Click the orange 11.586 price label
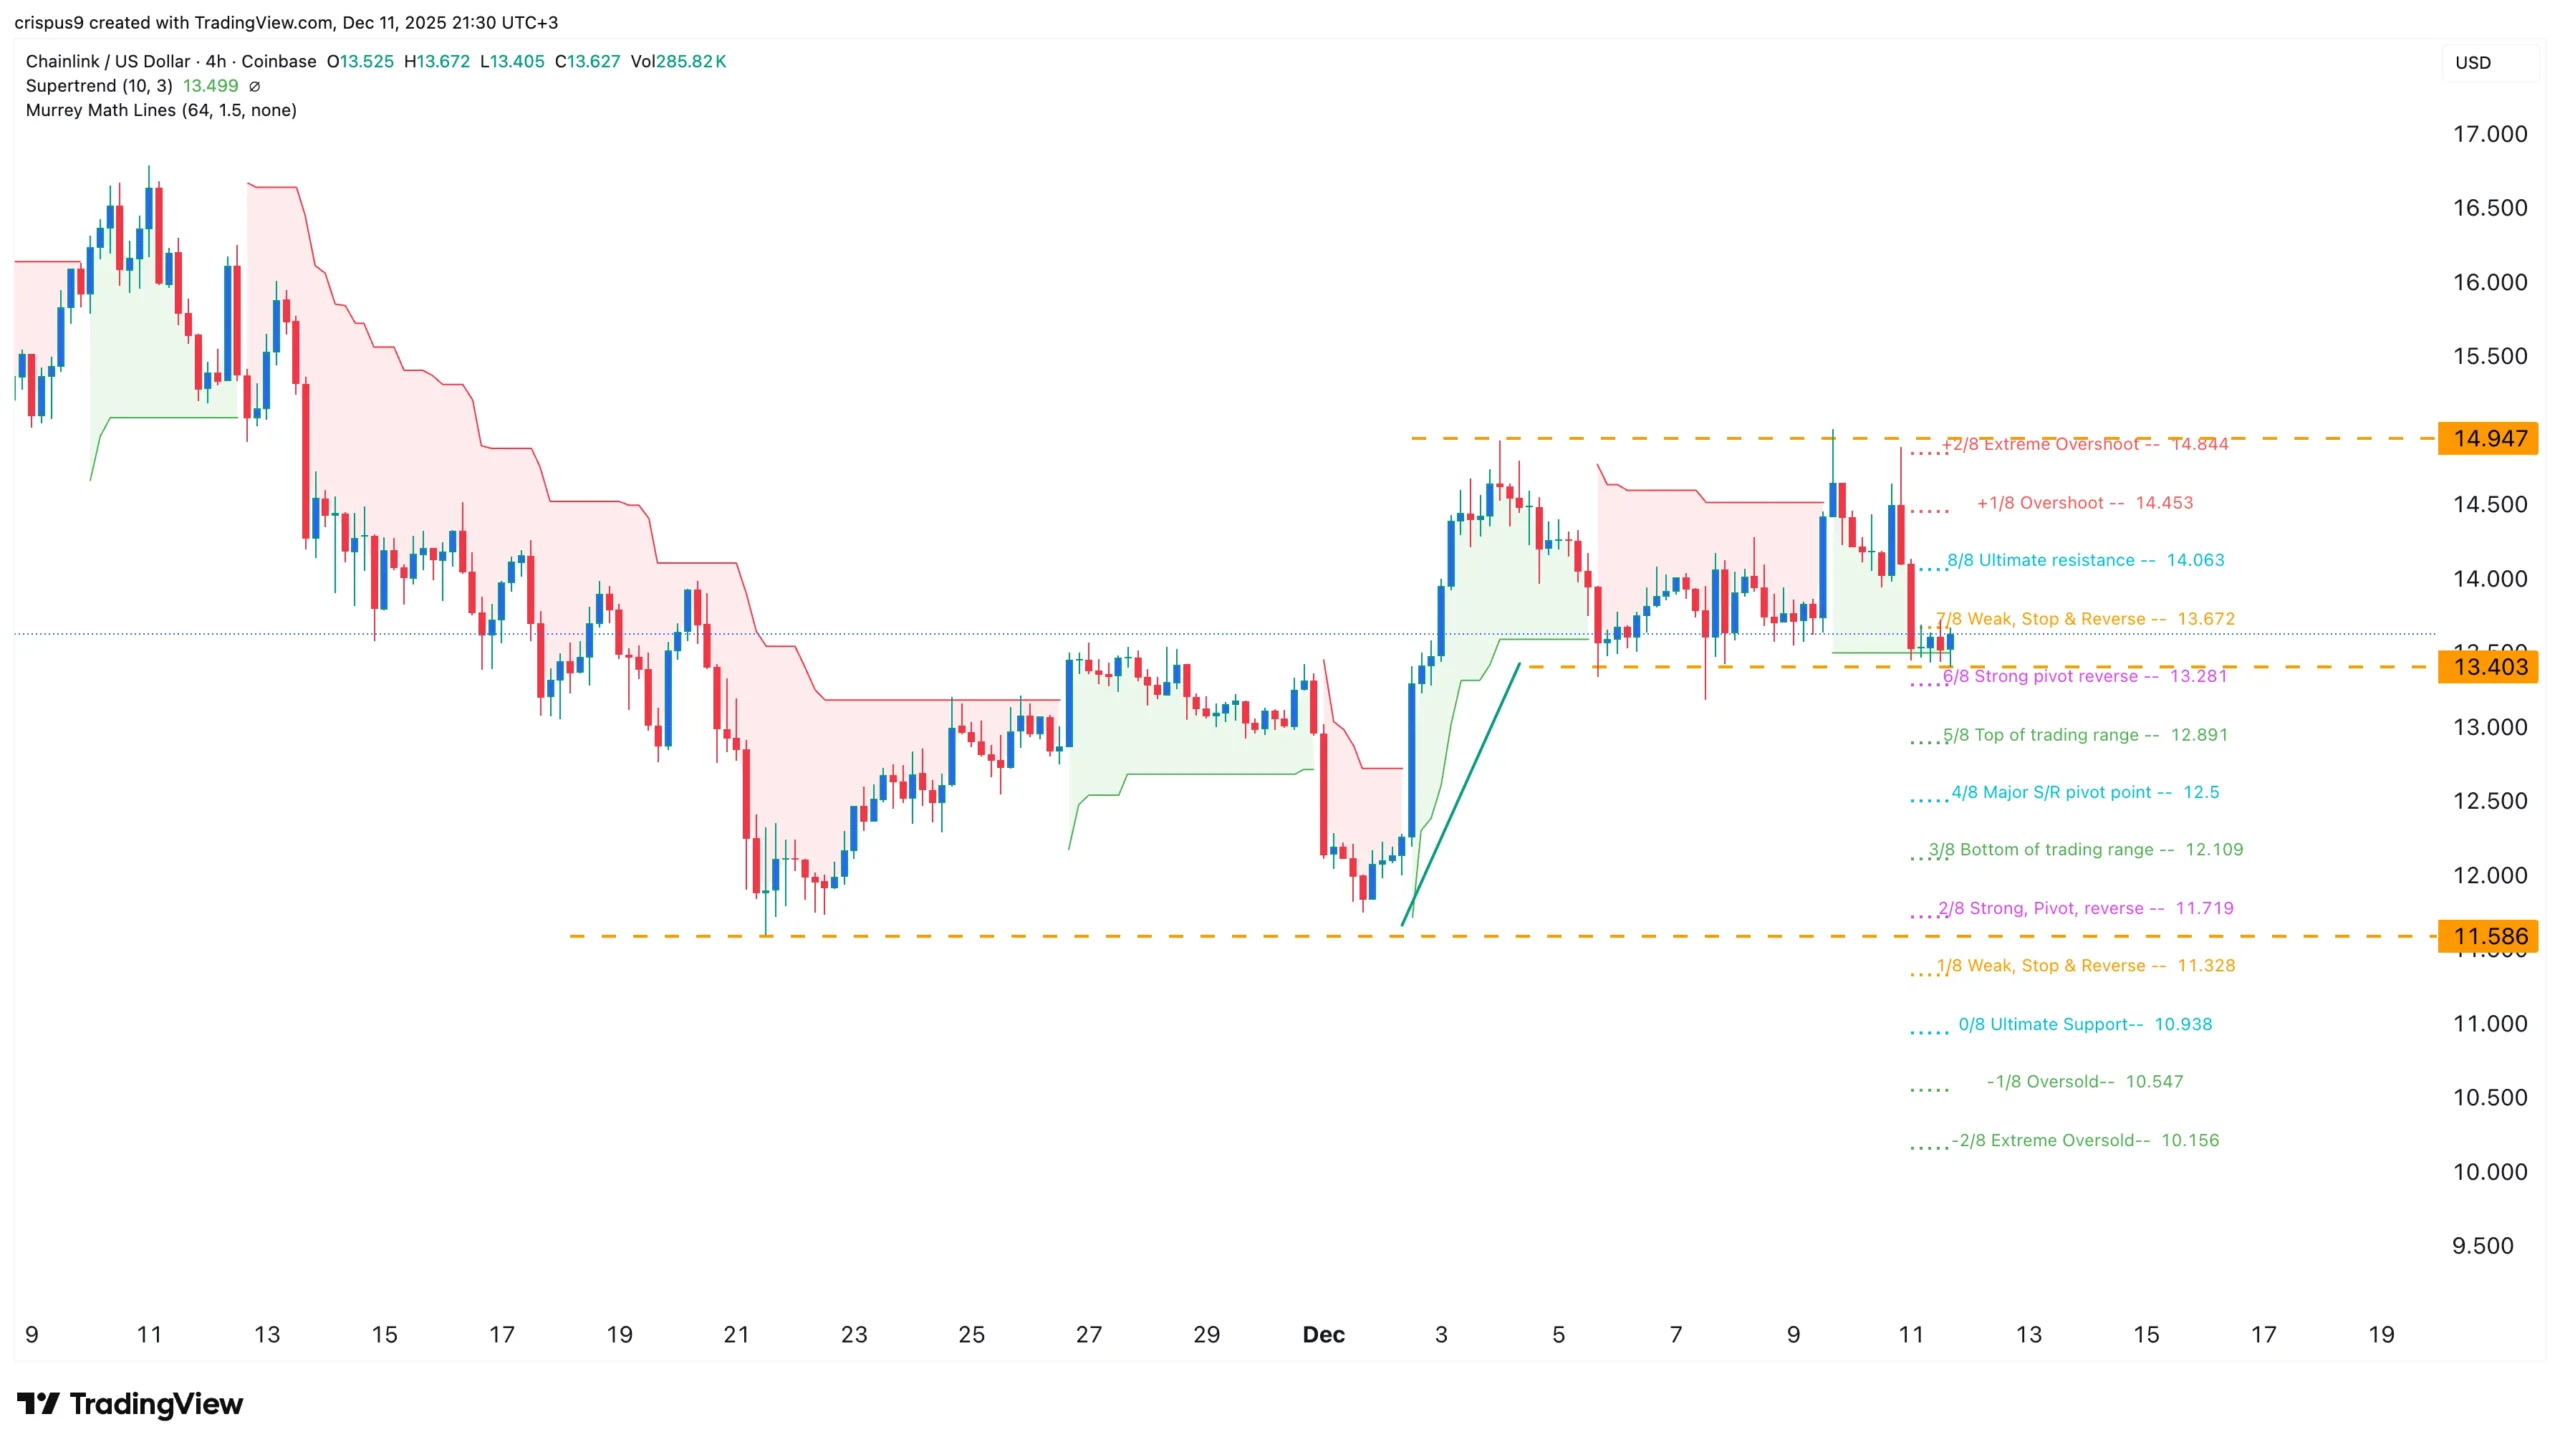2560x1447 pixels. (2488, 937)
